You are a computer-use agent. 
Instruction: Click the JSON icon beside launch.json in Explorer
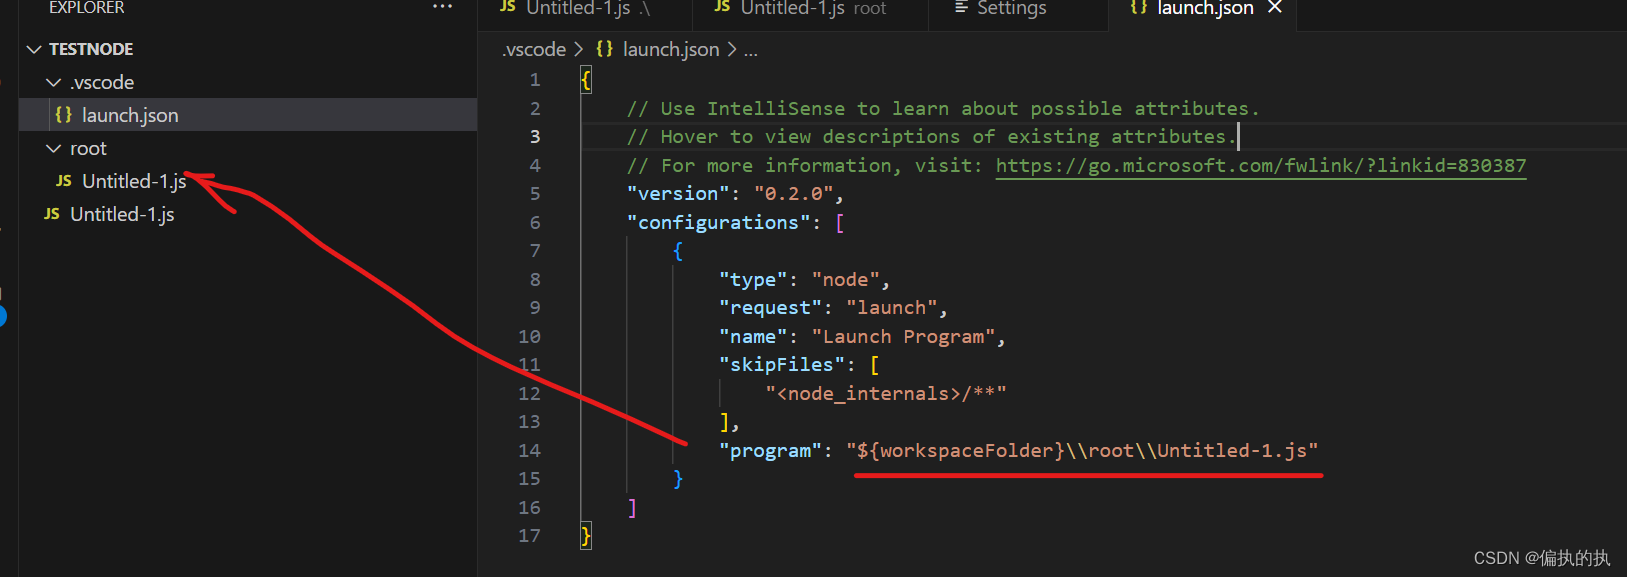click(x=63, y=115)
